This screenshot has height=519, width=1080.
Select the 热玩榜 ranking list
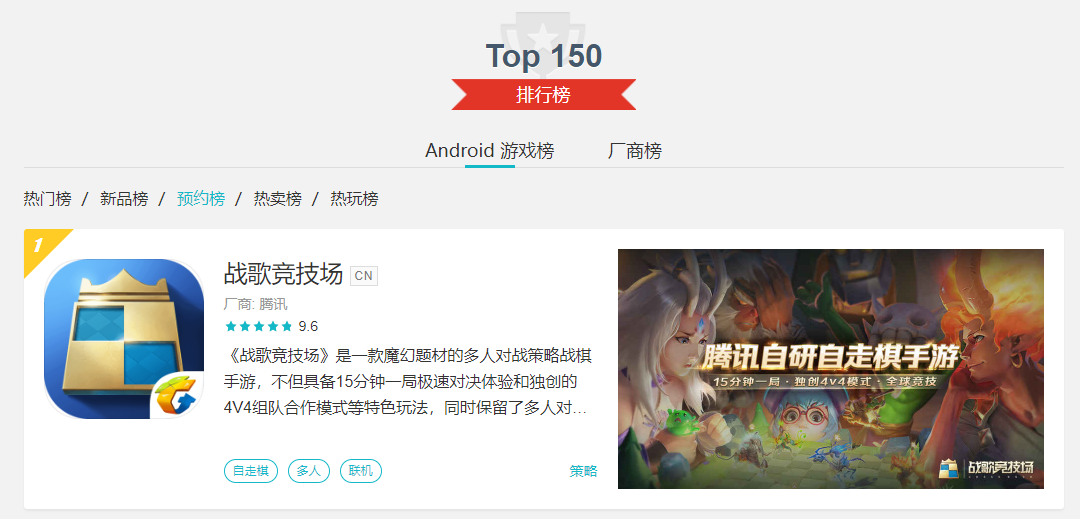pos(354,199)
